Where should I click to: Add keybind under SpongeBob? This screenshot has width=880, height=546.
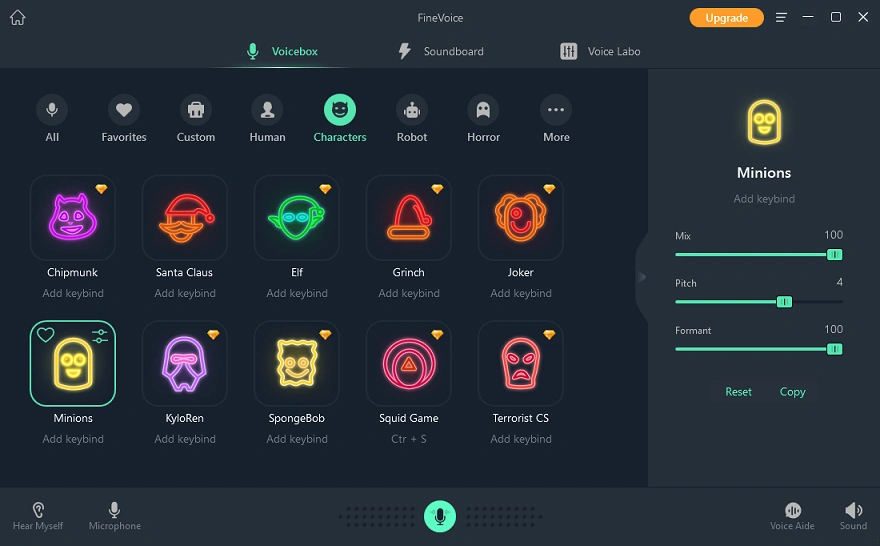[x=297, y=439]
